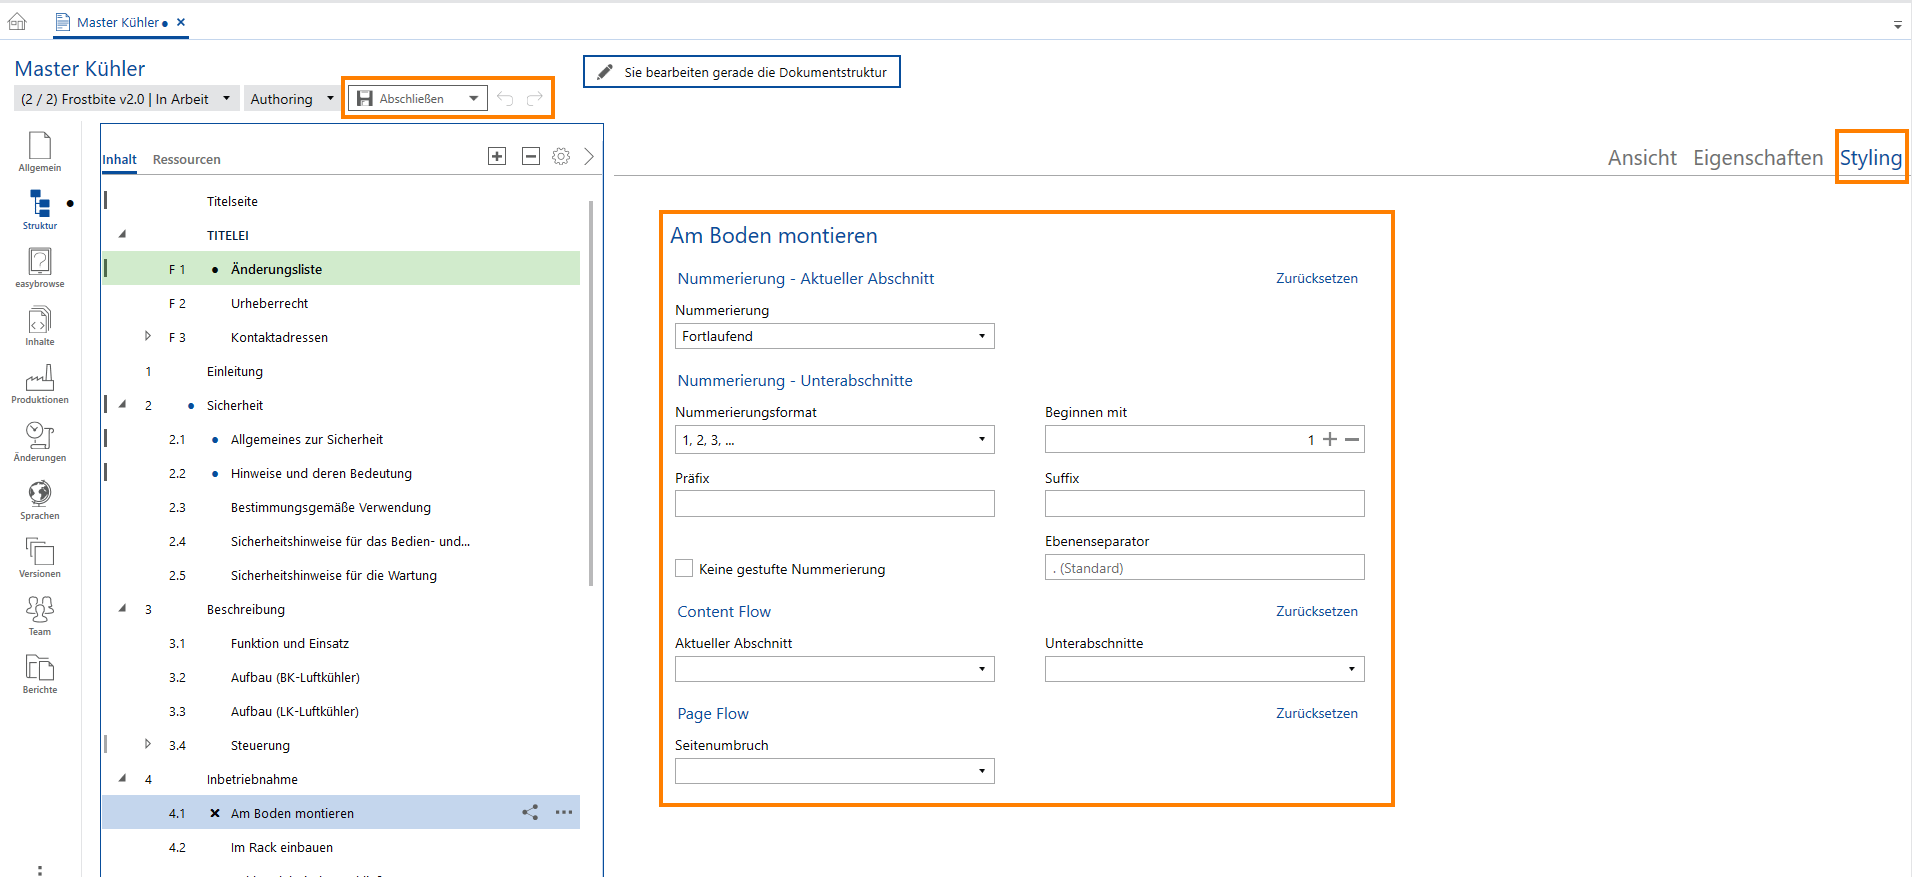The height and width of the screenshot is (877, 1912).
Task: Increase the Beginnen mit value with plus
Action: (x=1330, y=440)
